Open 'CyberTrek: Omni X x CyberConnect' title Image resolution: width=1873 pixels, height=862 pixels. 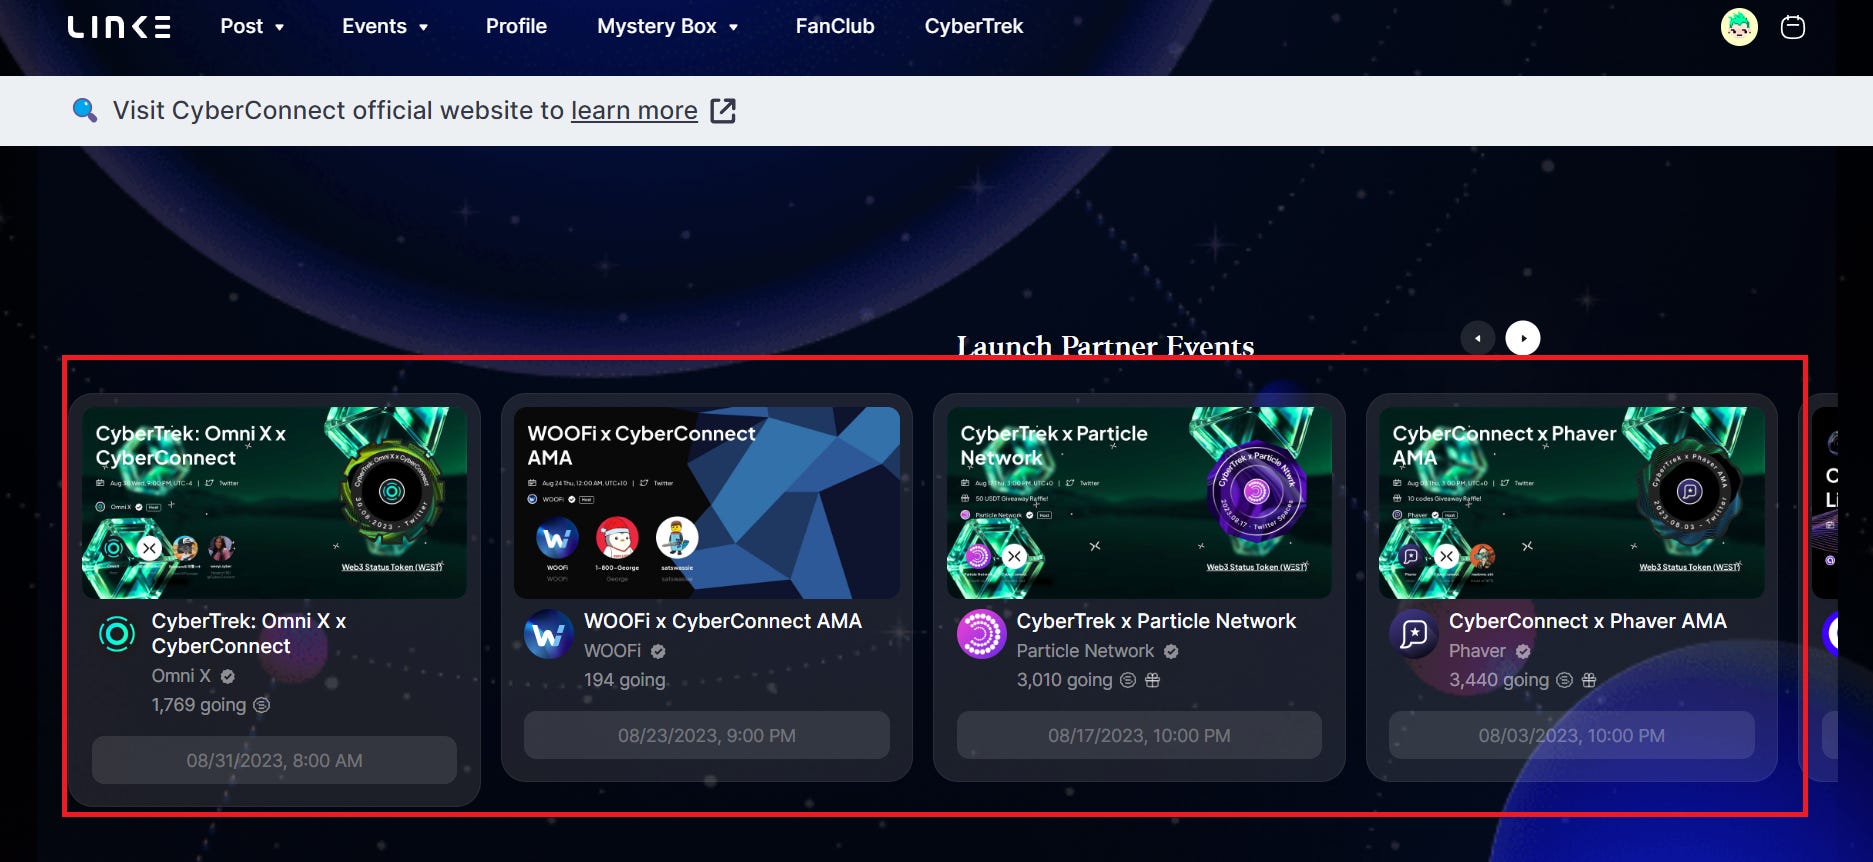[249, 633]
